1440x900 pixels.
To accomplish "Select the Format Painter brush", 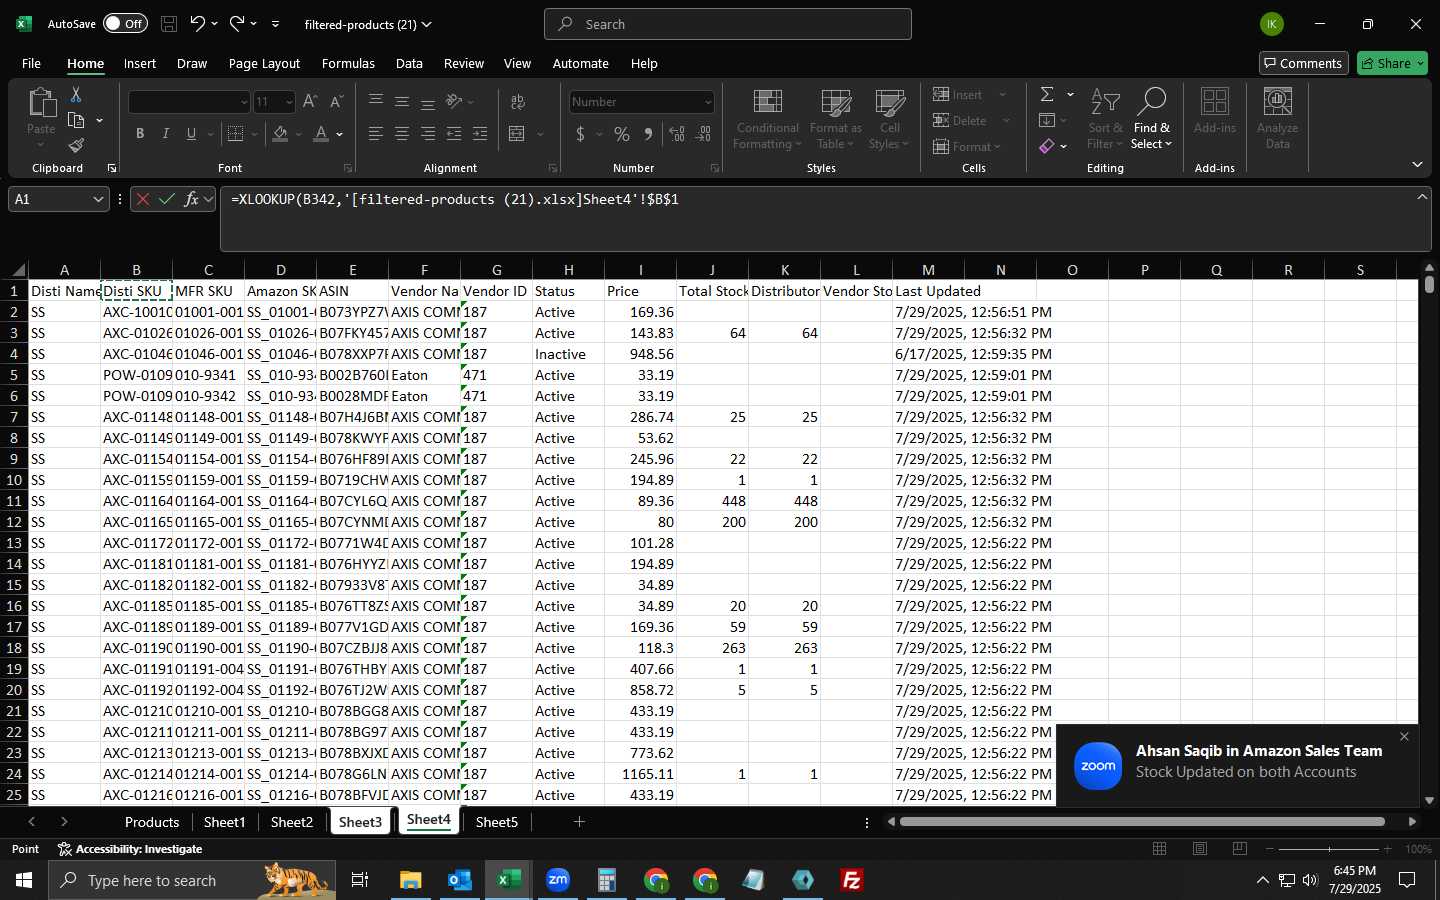I will [x=76, y=145].
